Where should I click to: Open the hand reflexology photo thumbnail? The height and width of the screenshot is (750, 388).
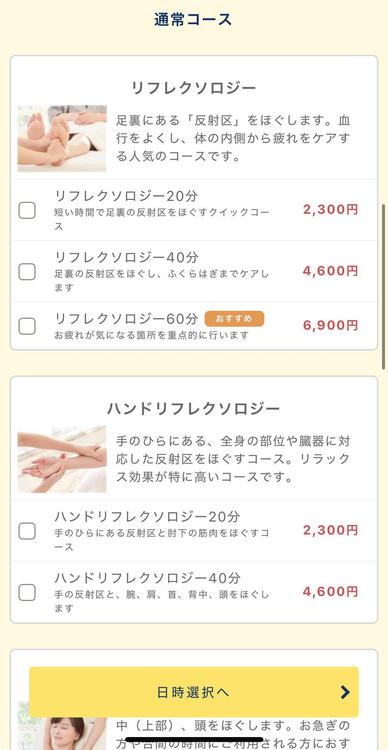(62, 459)
